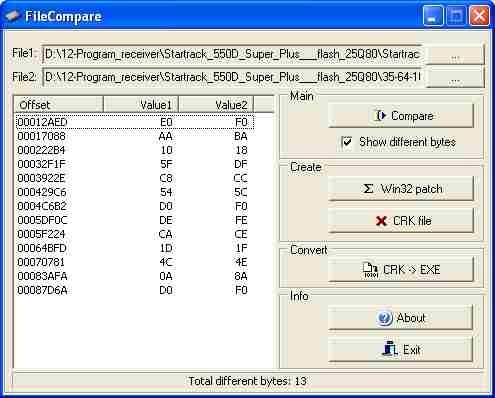Click the red X icon on CRK file
Screen dimensions: 495x398
click(x=381, y=221)
